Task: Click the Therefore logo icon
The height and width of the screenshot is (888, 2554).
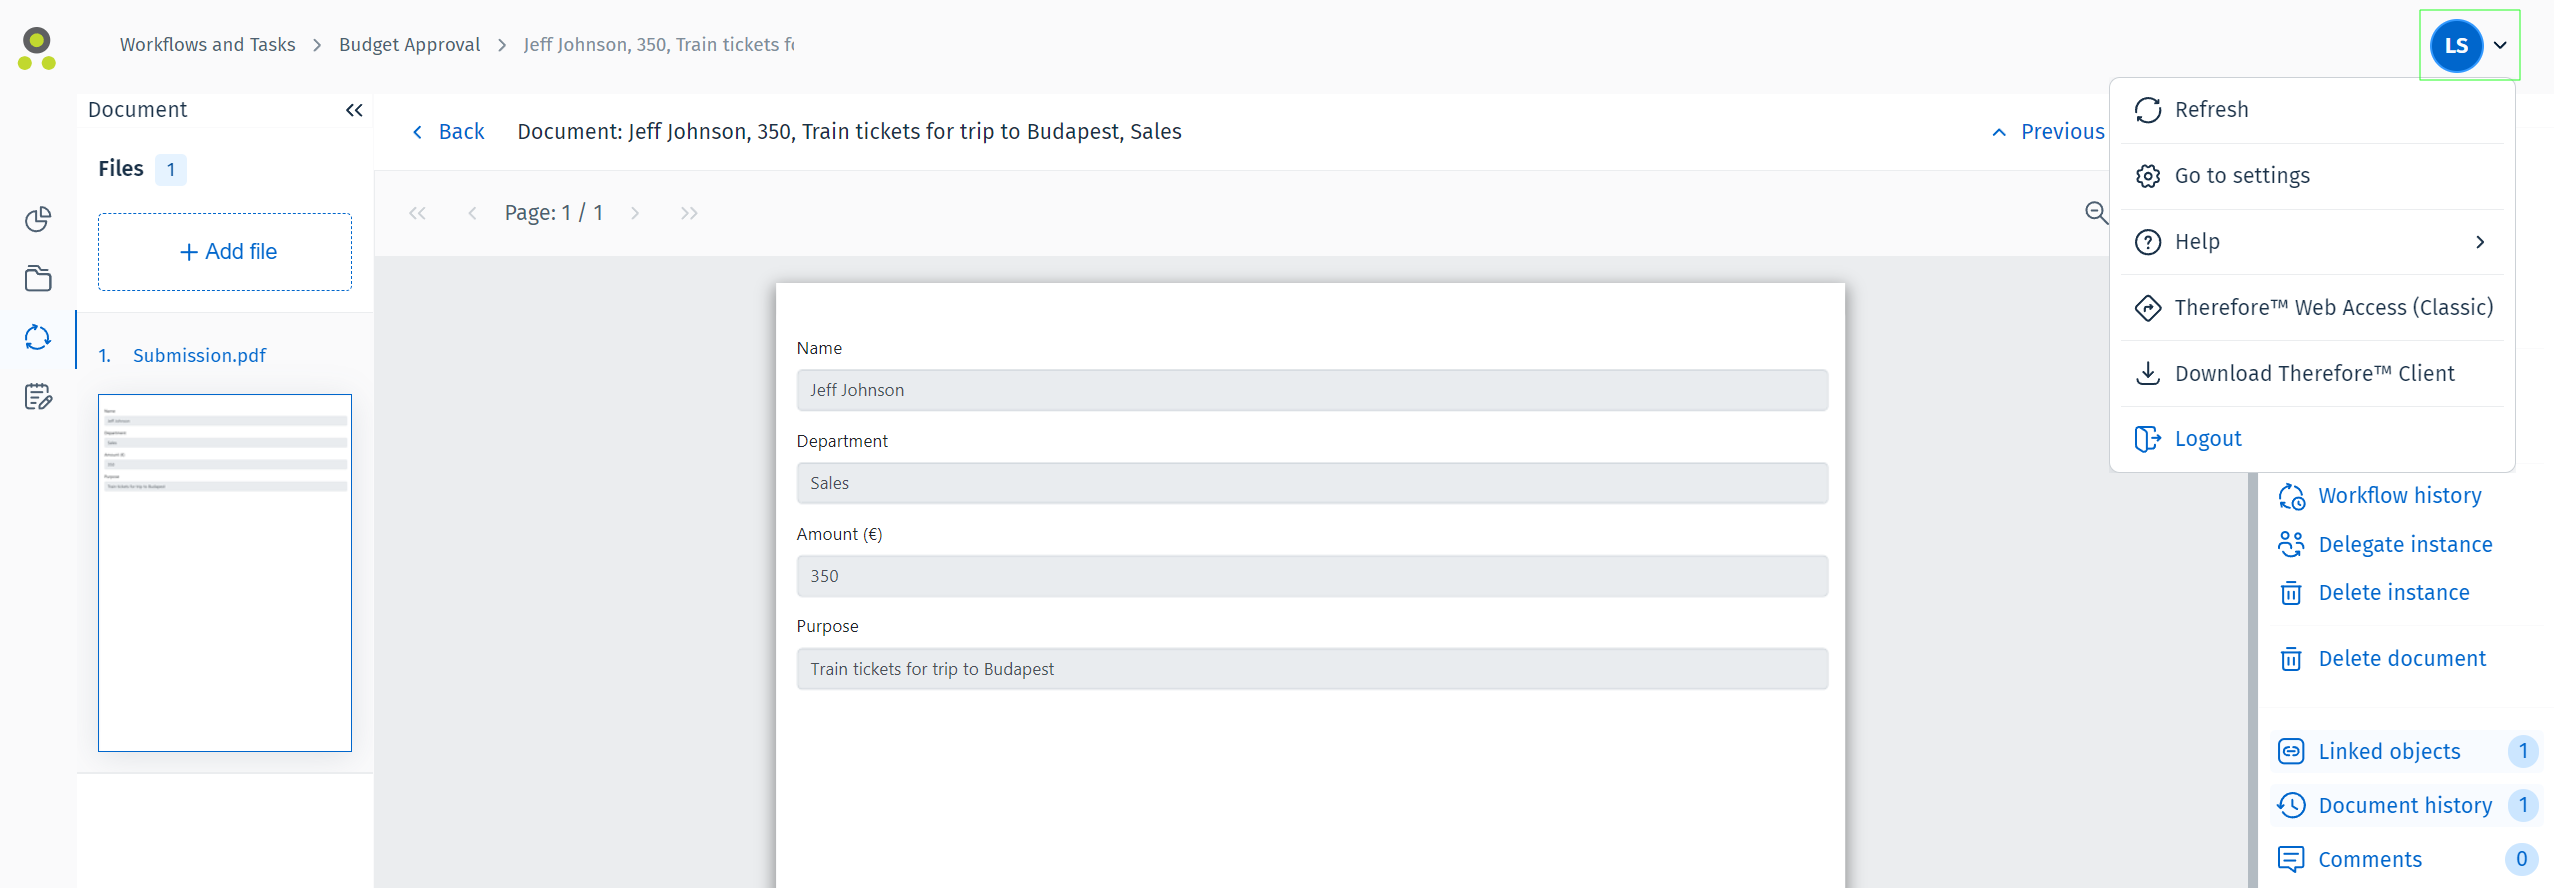Action: coord(37,48)
